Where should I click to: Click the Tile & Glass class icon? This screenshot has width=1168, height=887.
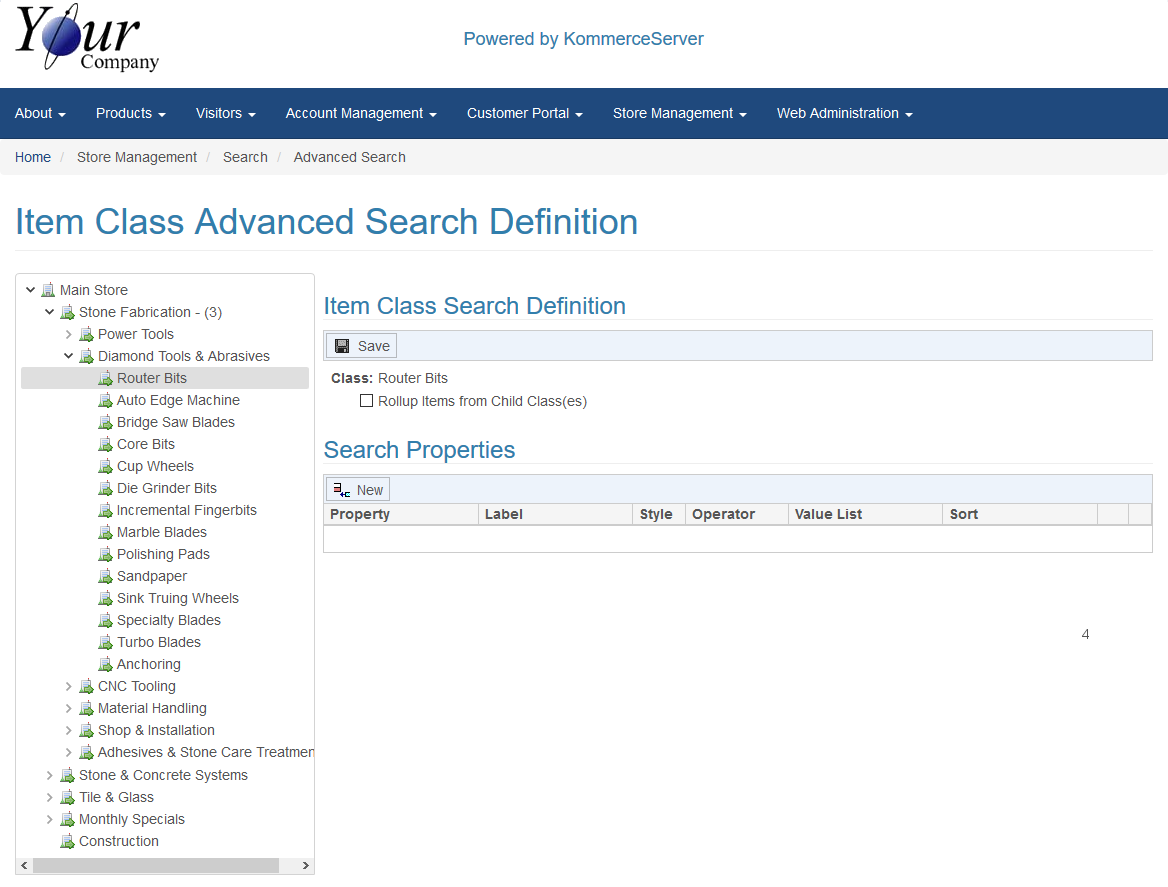tap(67, 797)
